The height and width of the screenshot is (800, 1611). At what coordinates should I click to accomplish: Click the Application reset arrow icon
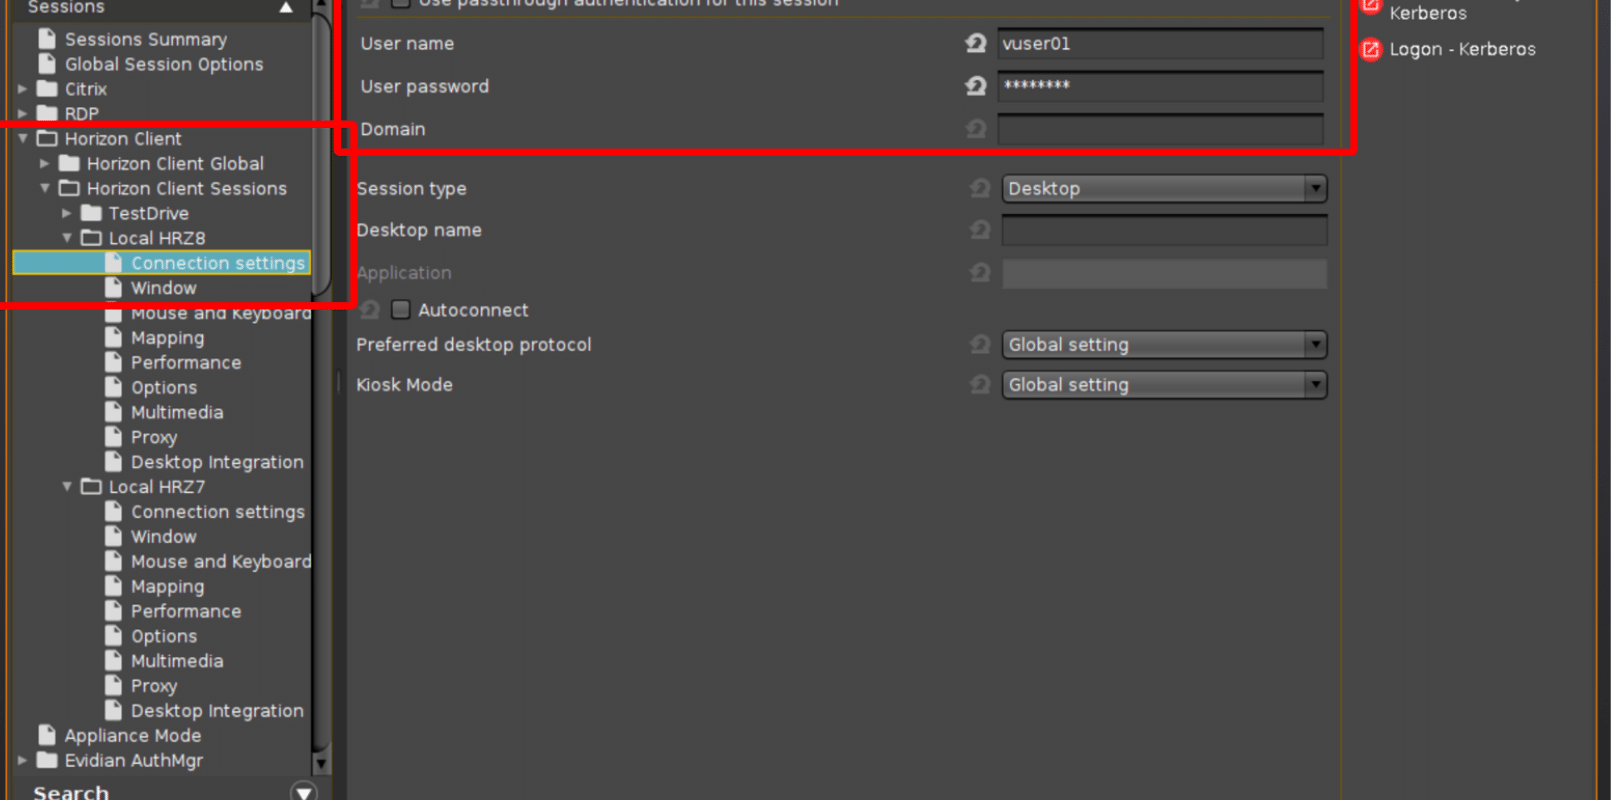tap(980, 272)
